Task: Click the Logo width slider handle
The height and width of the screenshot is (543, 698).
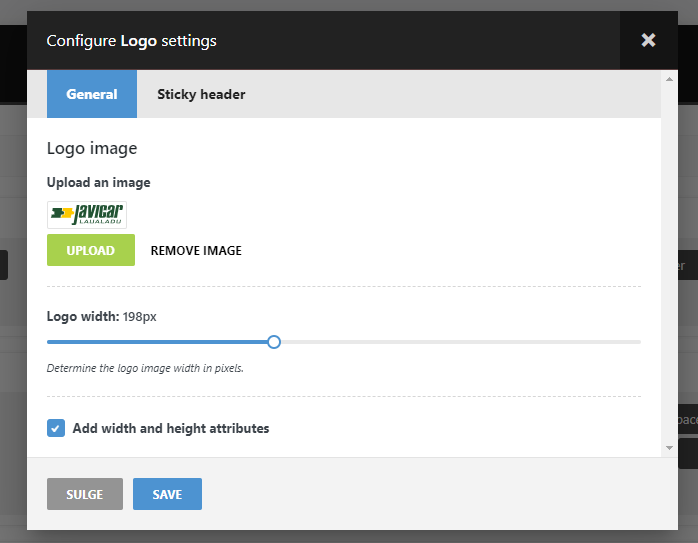Action: point(274,342)
